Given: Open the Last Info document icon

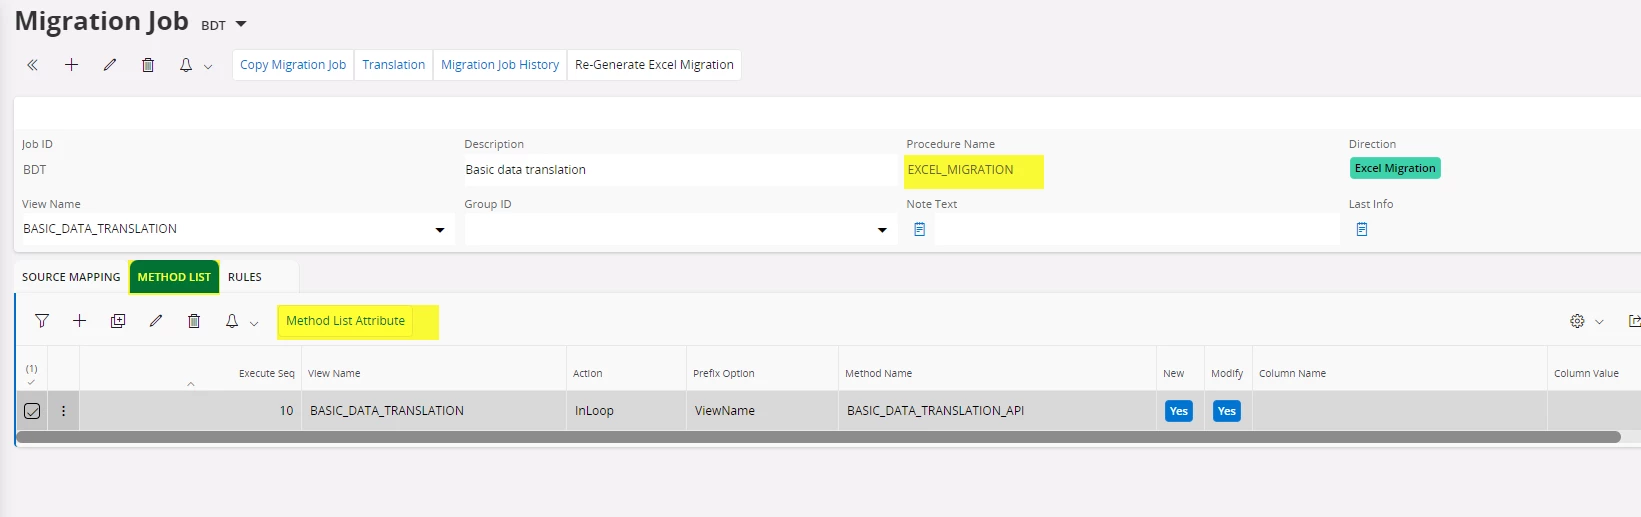Looking at the screenshot, I should [1361, 229].
